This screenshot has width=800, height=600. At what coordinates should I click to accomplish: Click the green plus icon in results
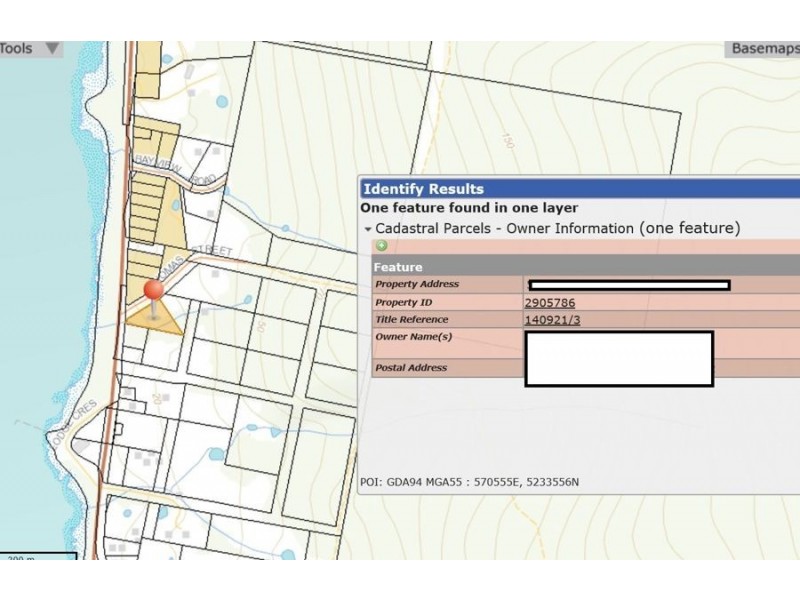[x=381, y=246]
